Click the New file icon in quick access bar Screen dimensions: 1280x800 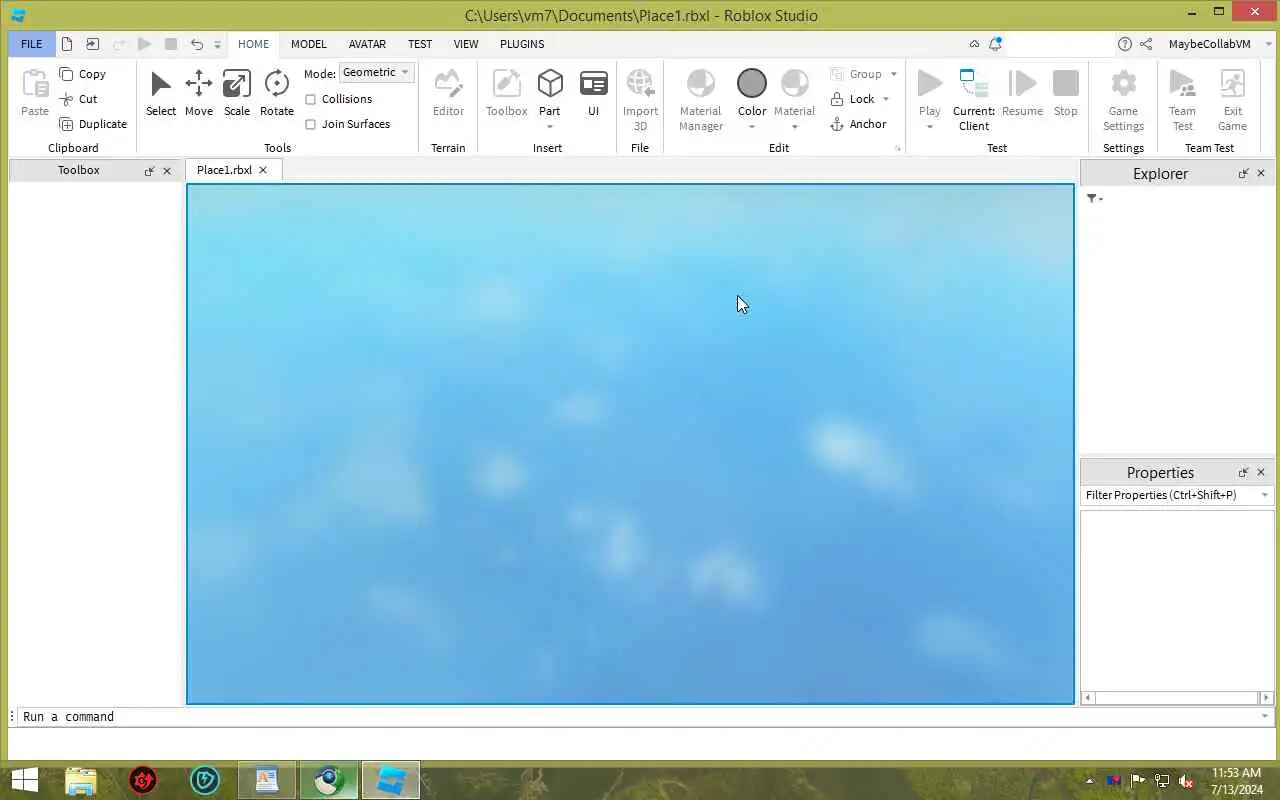67,44
